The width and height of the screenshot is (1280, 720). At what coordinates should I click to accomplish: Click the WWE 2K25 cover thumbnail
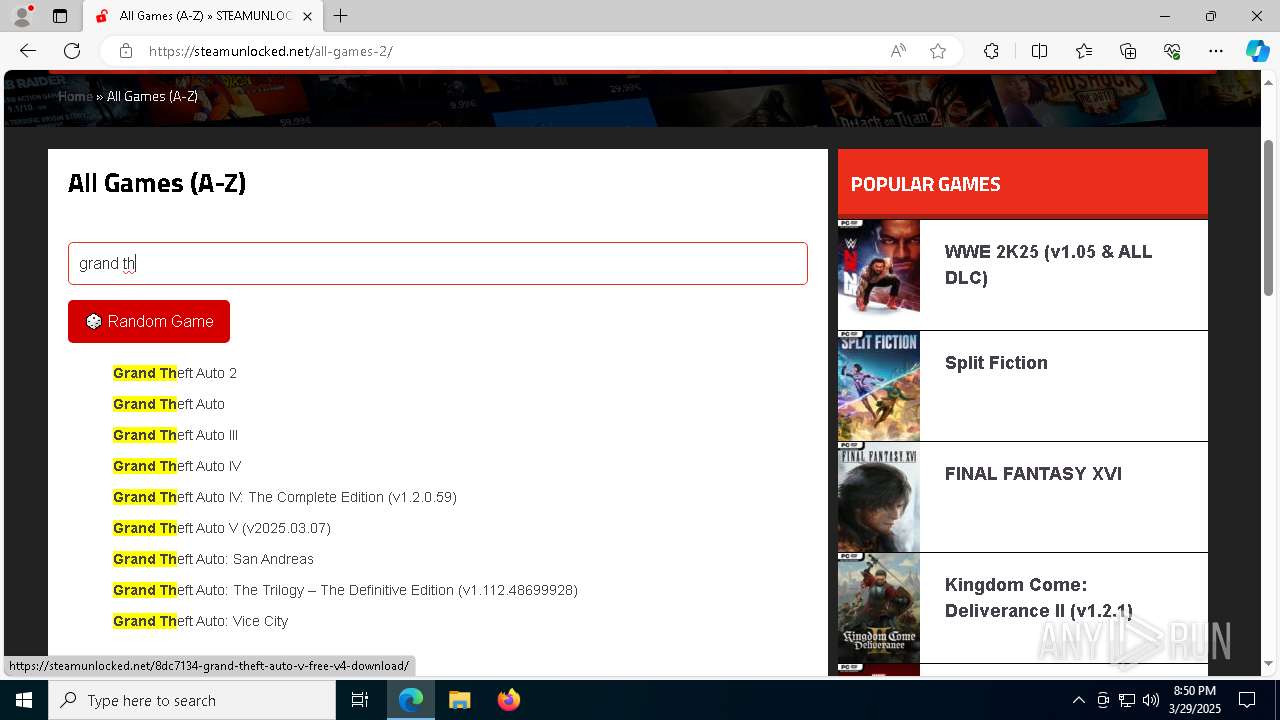pyautogui.click(x=879, y=274)
